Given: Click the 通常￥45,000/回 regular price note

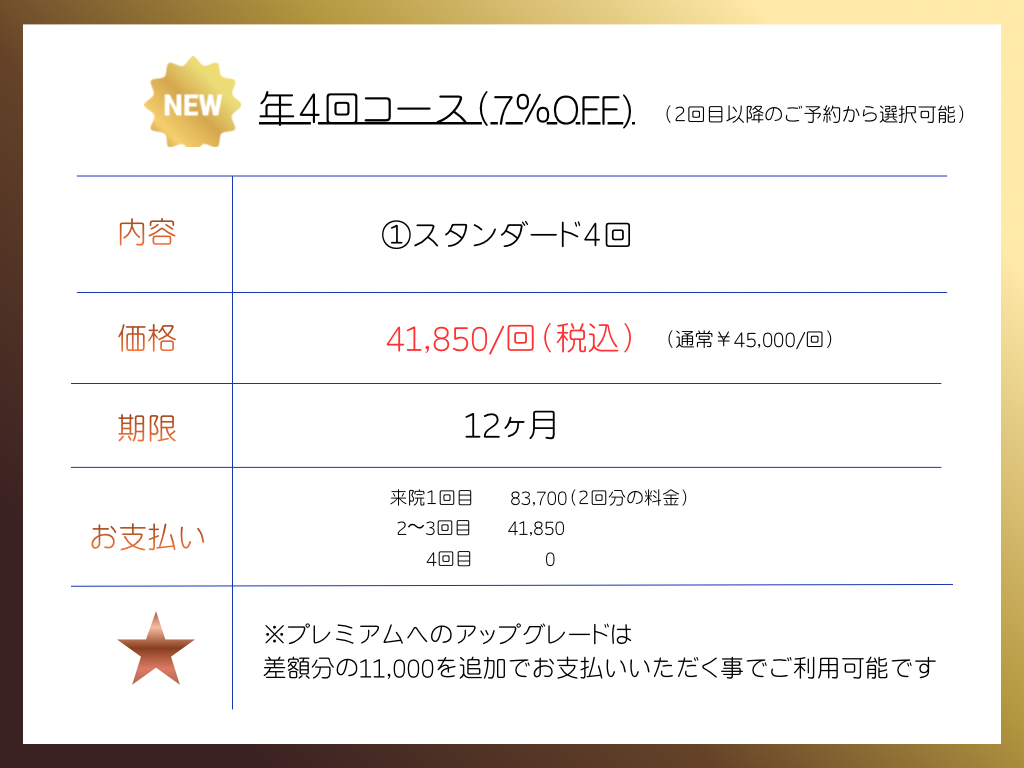Looking at the screenshot, I should point(749,340).
